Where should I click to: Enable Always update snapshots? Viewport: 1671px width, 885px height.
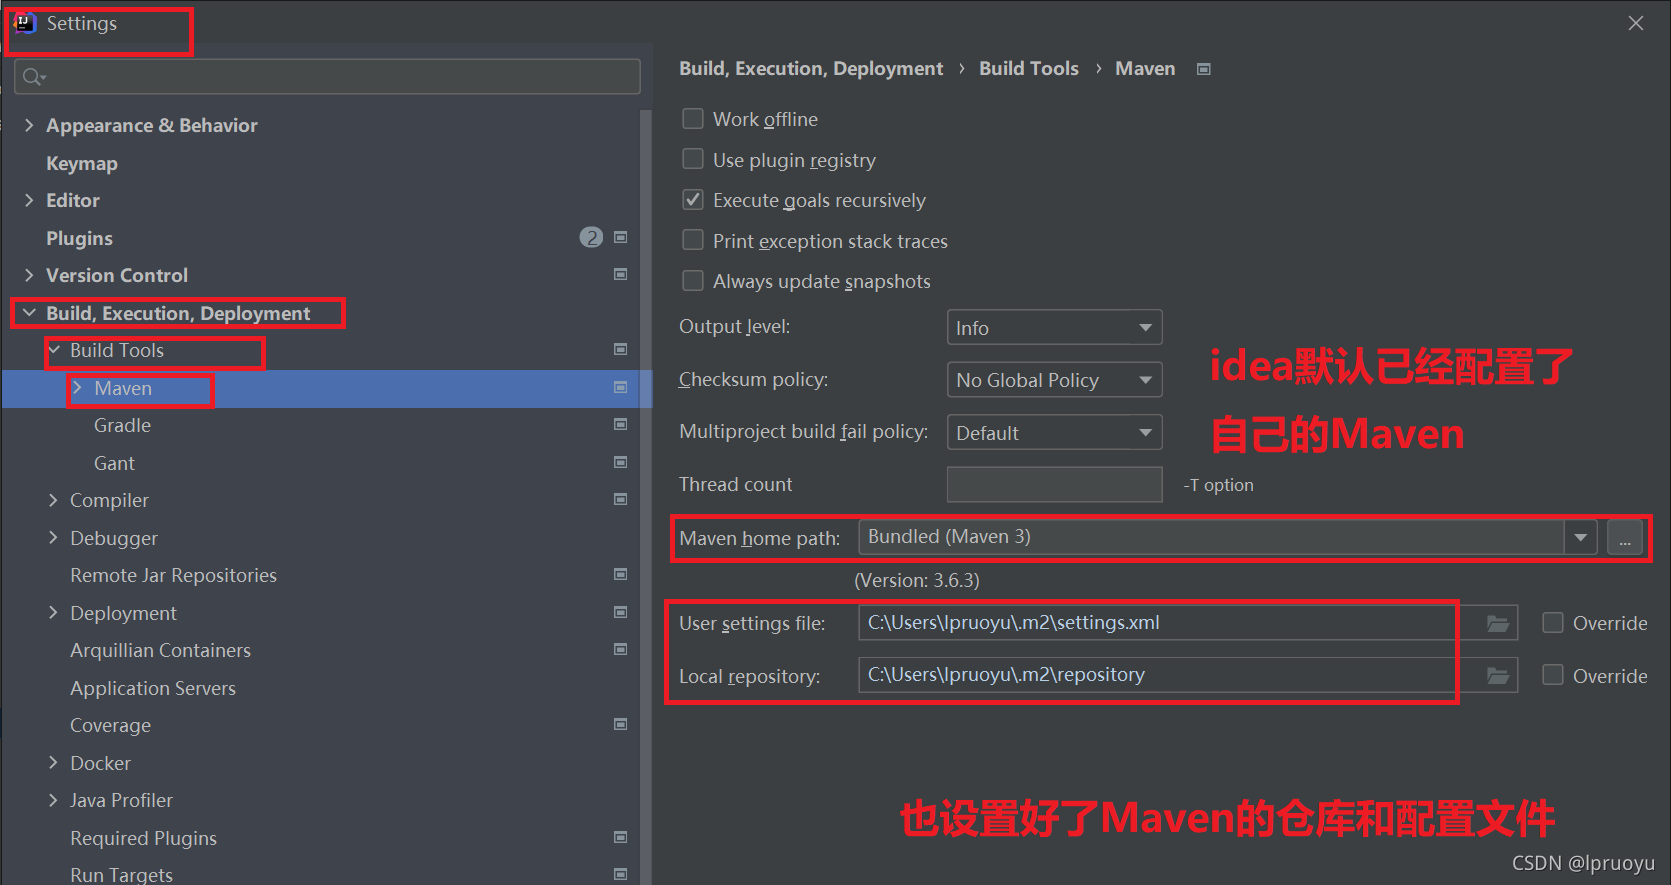click(x=693, y=281)
